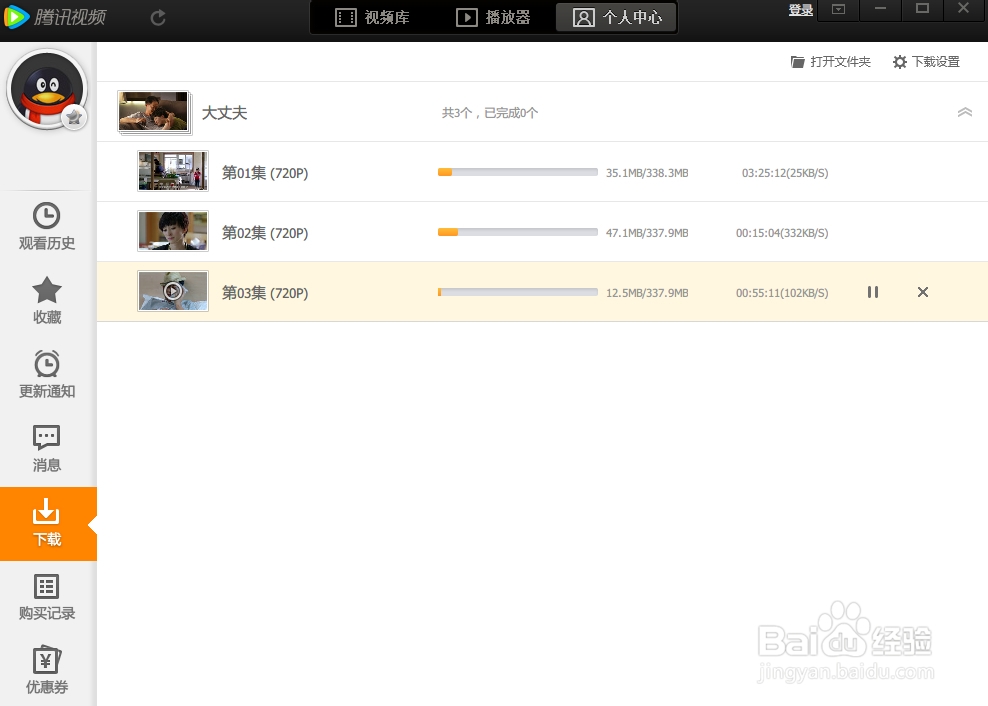Open 购买记录 purchase records

pos(47,596)
